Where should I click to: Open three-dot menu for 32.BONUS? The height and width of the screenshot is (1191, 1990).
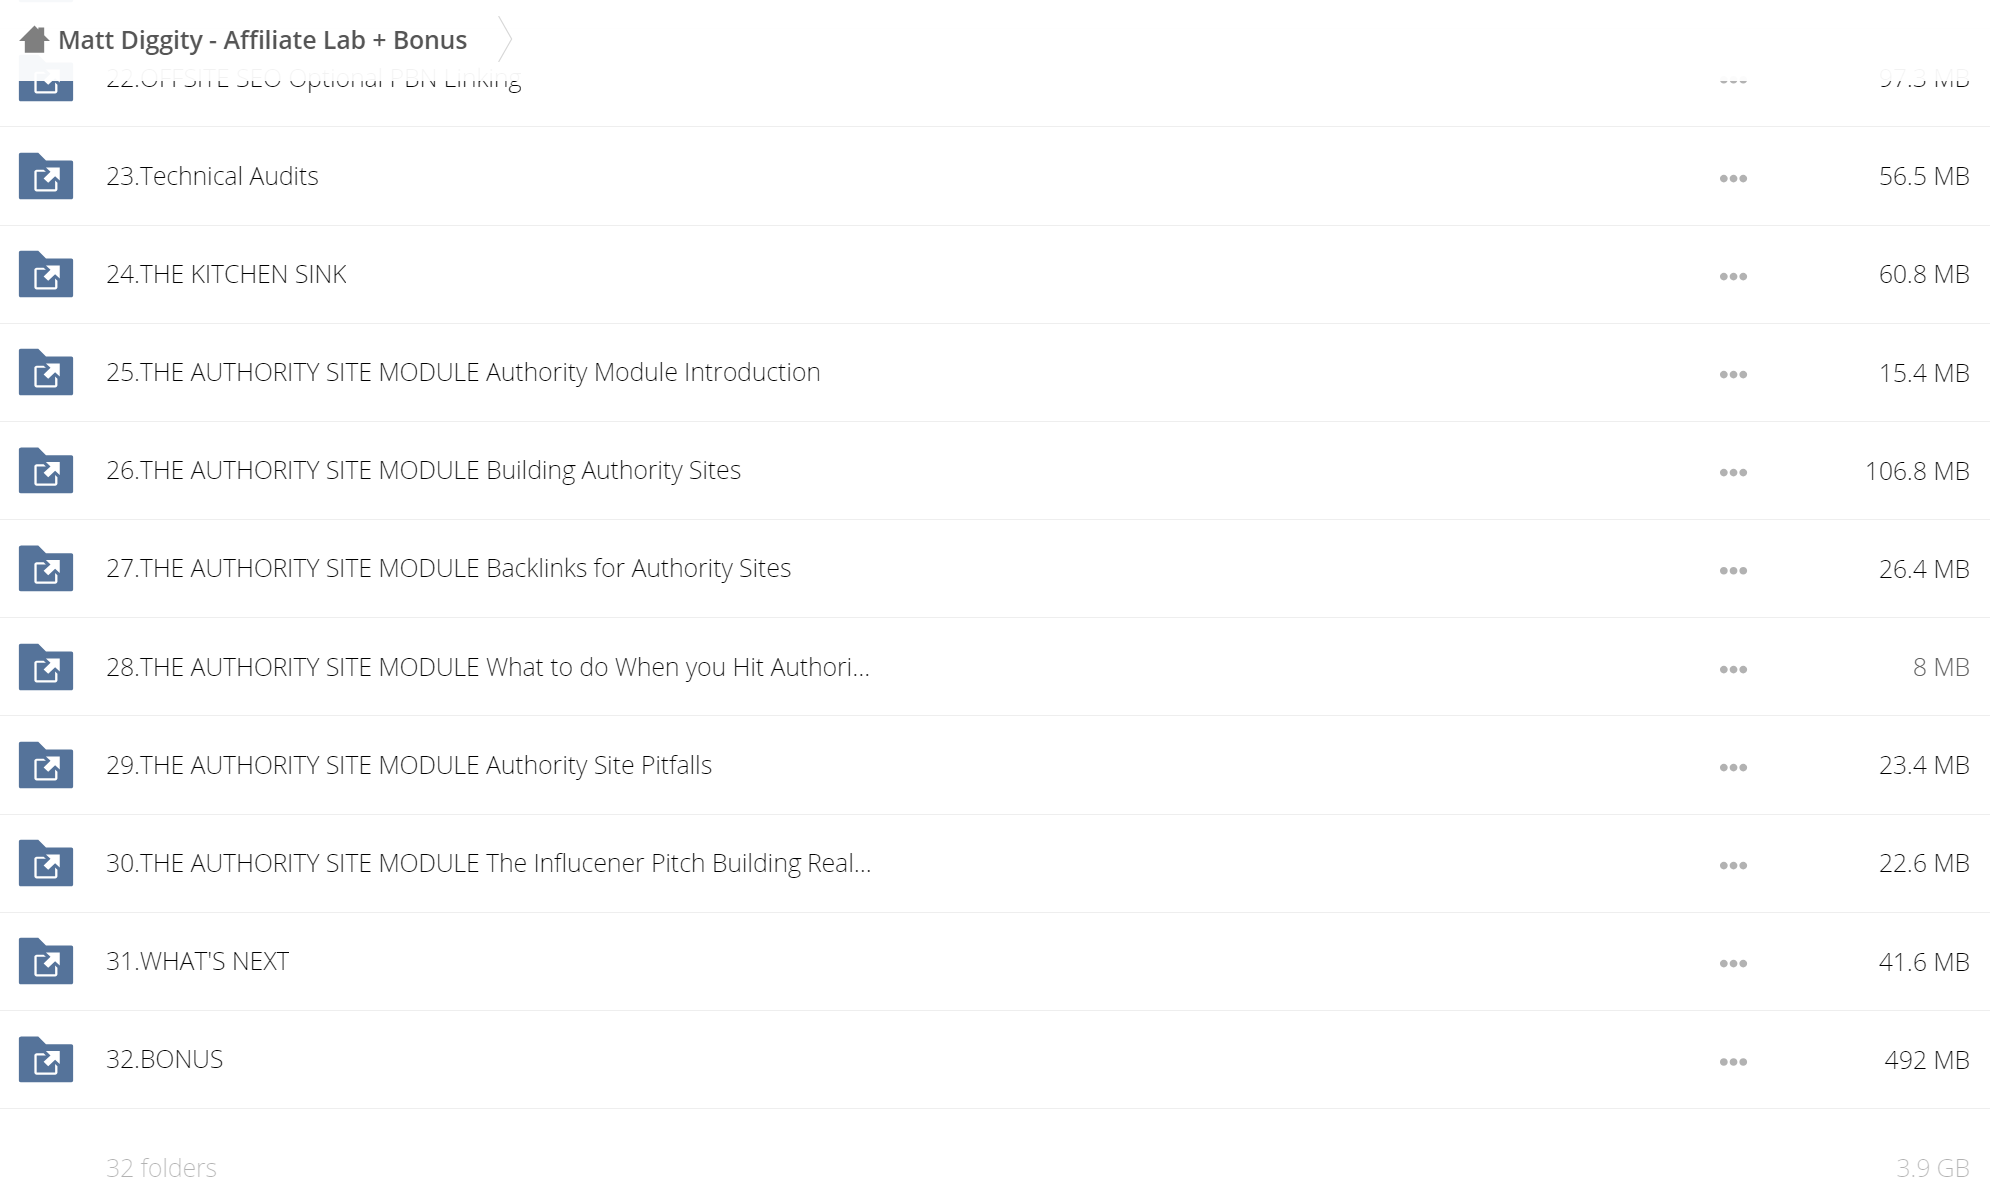(1733, 1062)
